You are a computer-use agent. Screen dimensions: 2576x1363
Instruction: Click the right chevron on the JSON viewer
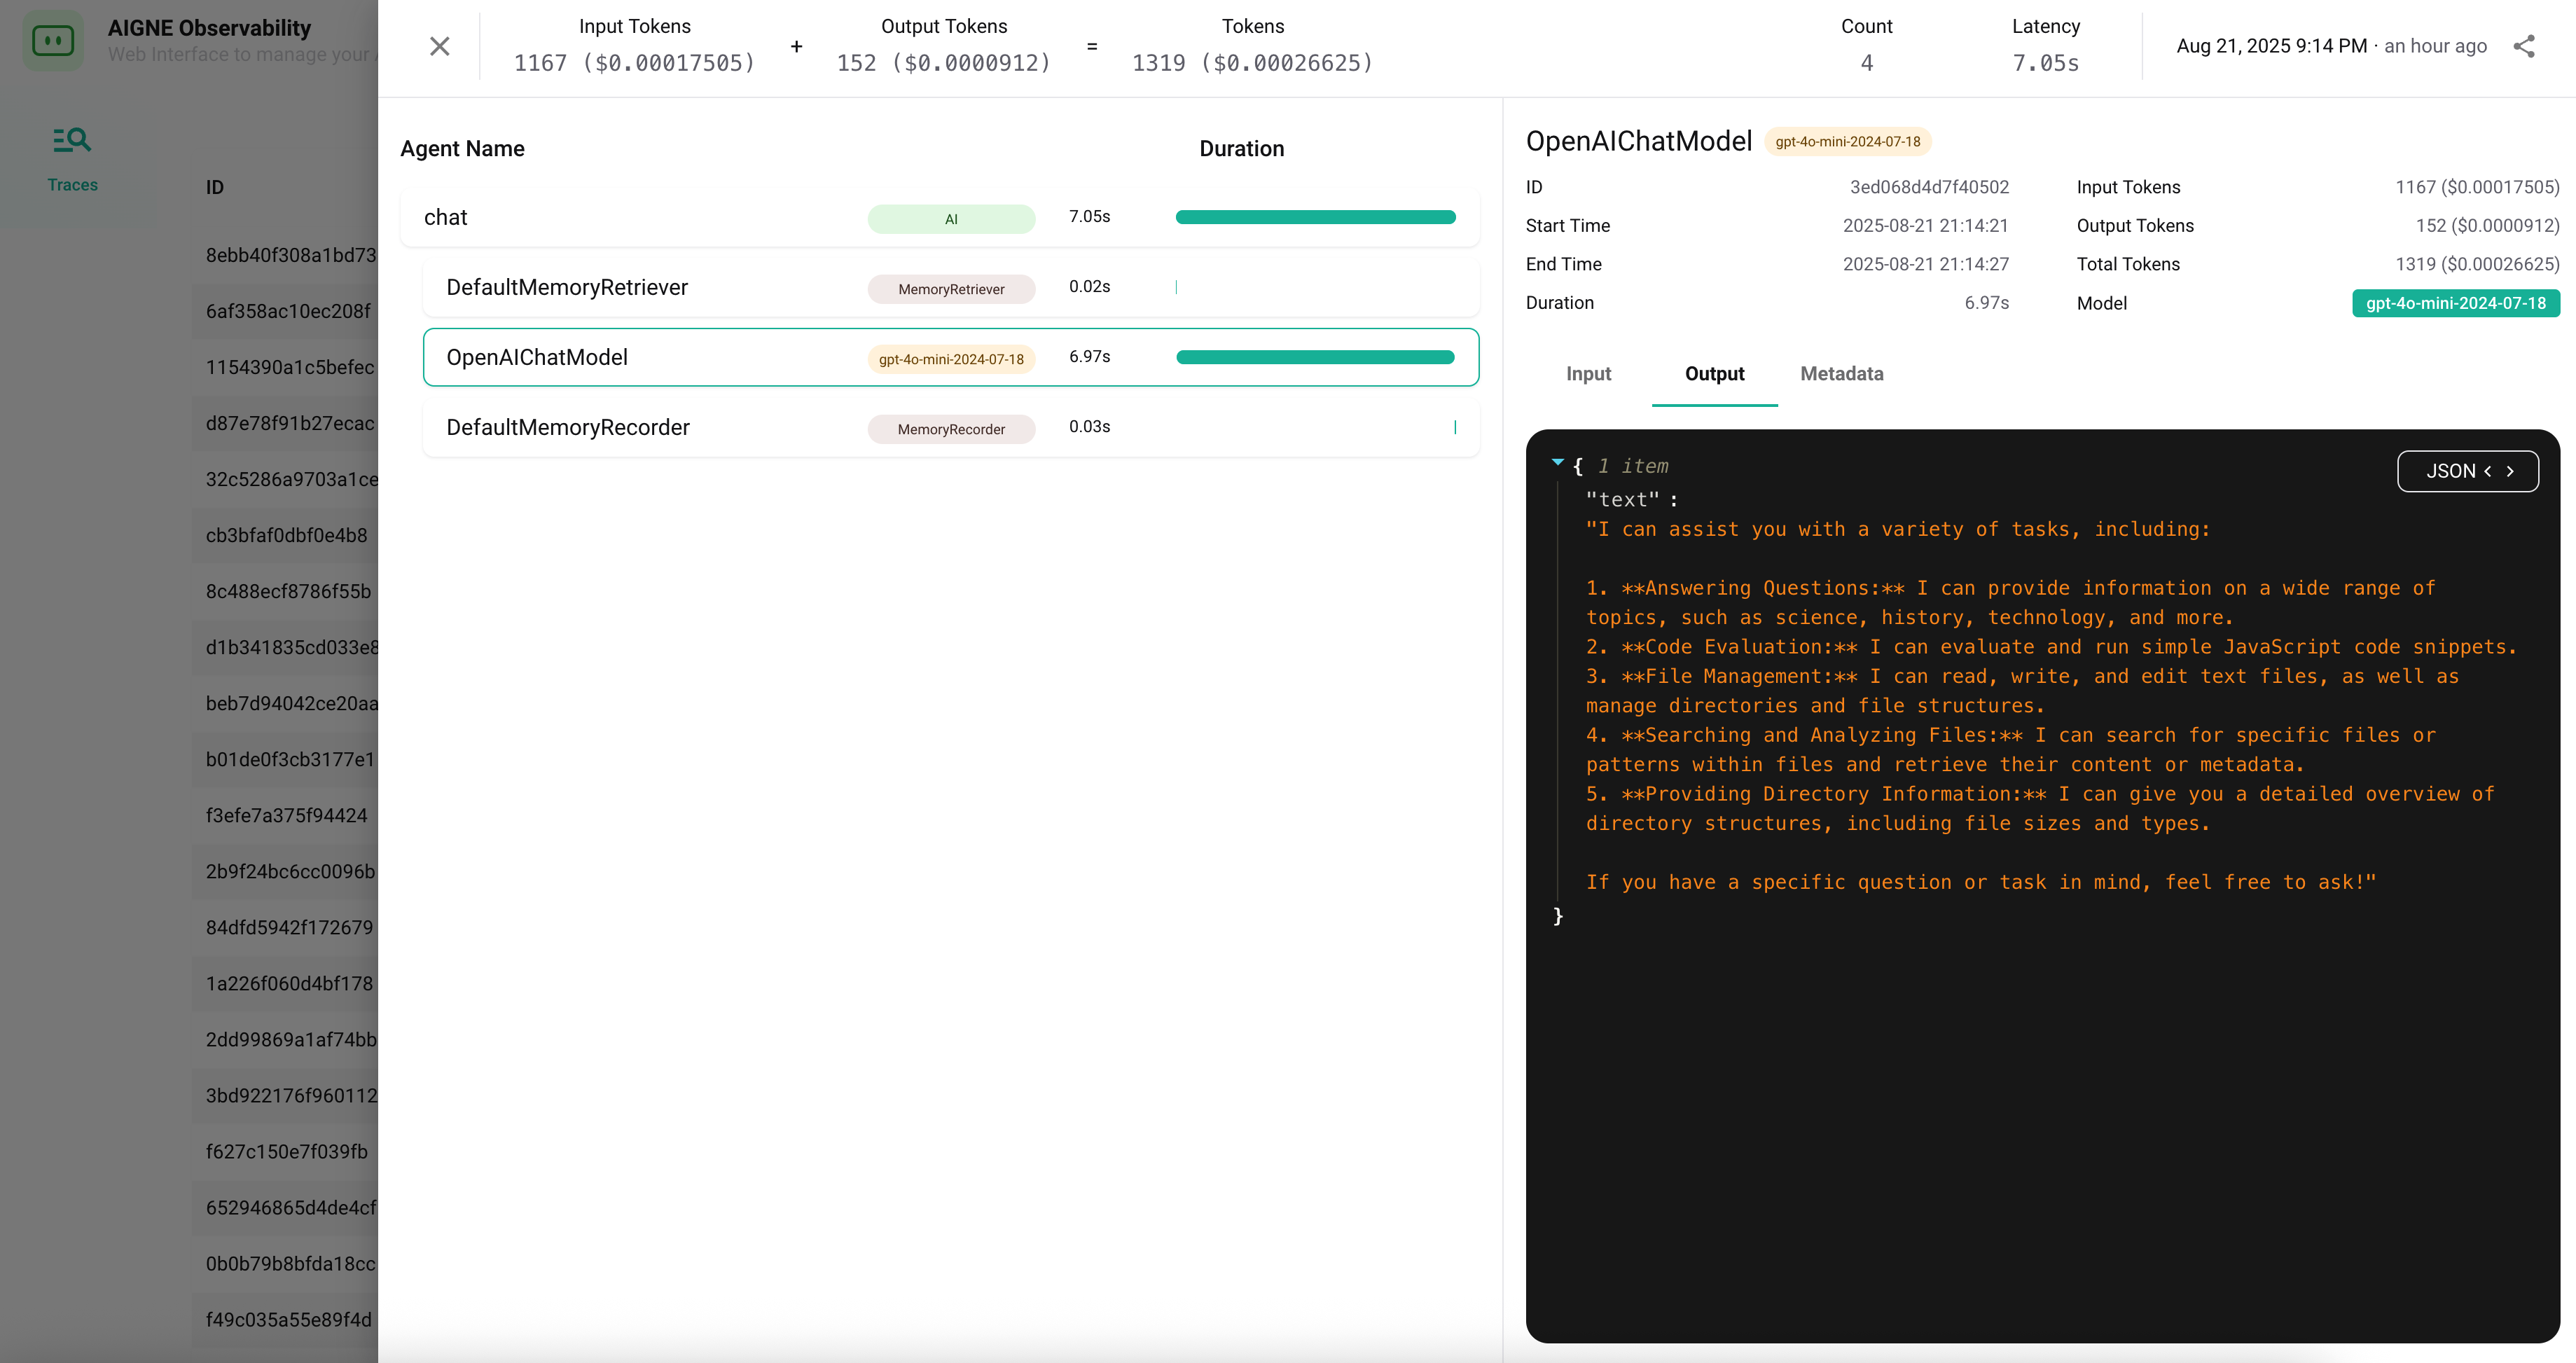[x=2511, y=470]
